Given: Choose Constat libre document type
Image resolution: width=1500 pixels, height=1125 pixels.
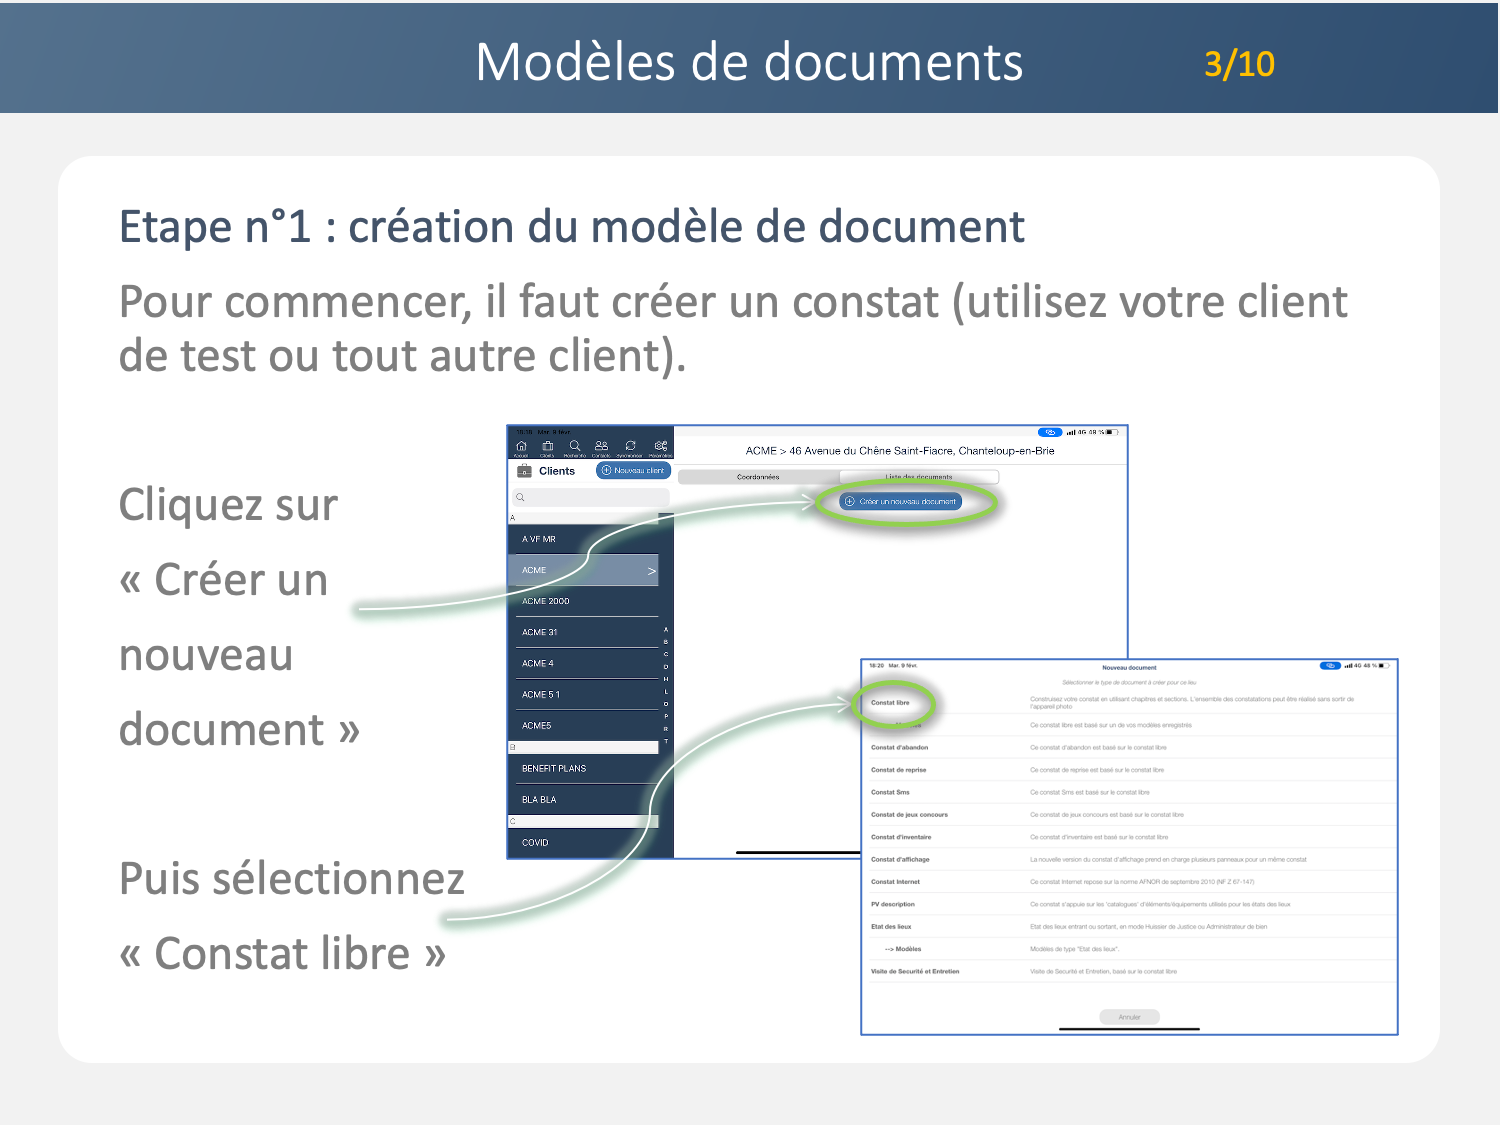Looking at the screenshot, I should 890,703.
